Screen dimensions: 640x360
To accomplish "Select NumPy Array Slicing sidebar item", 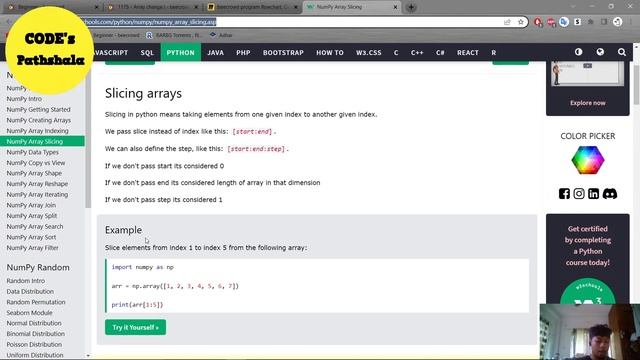I will [x=42, y=141].
